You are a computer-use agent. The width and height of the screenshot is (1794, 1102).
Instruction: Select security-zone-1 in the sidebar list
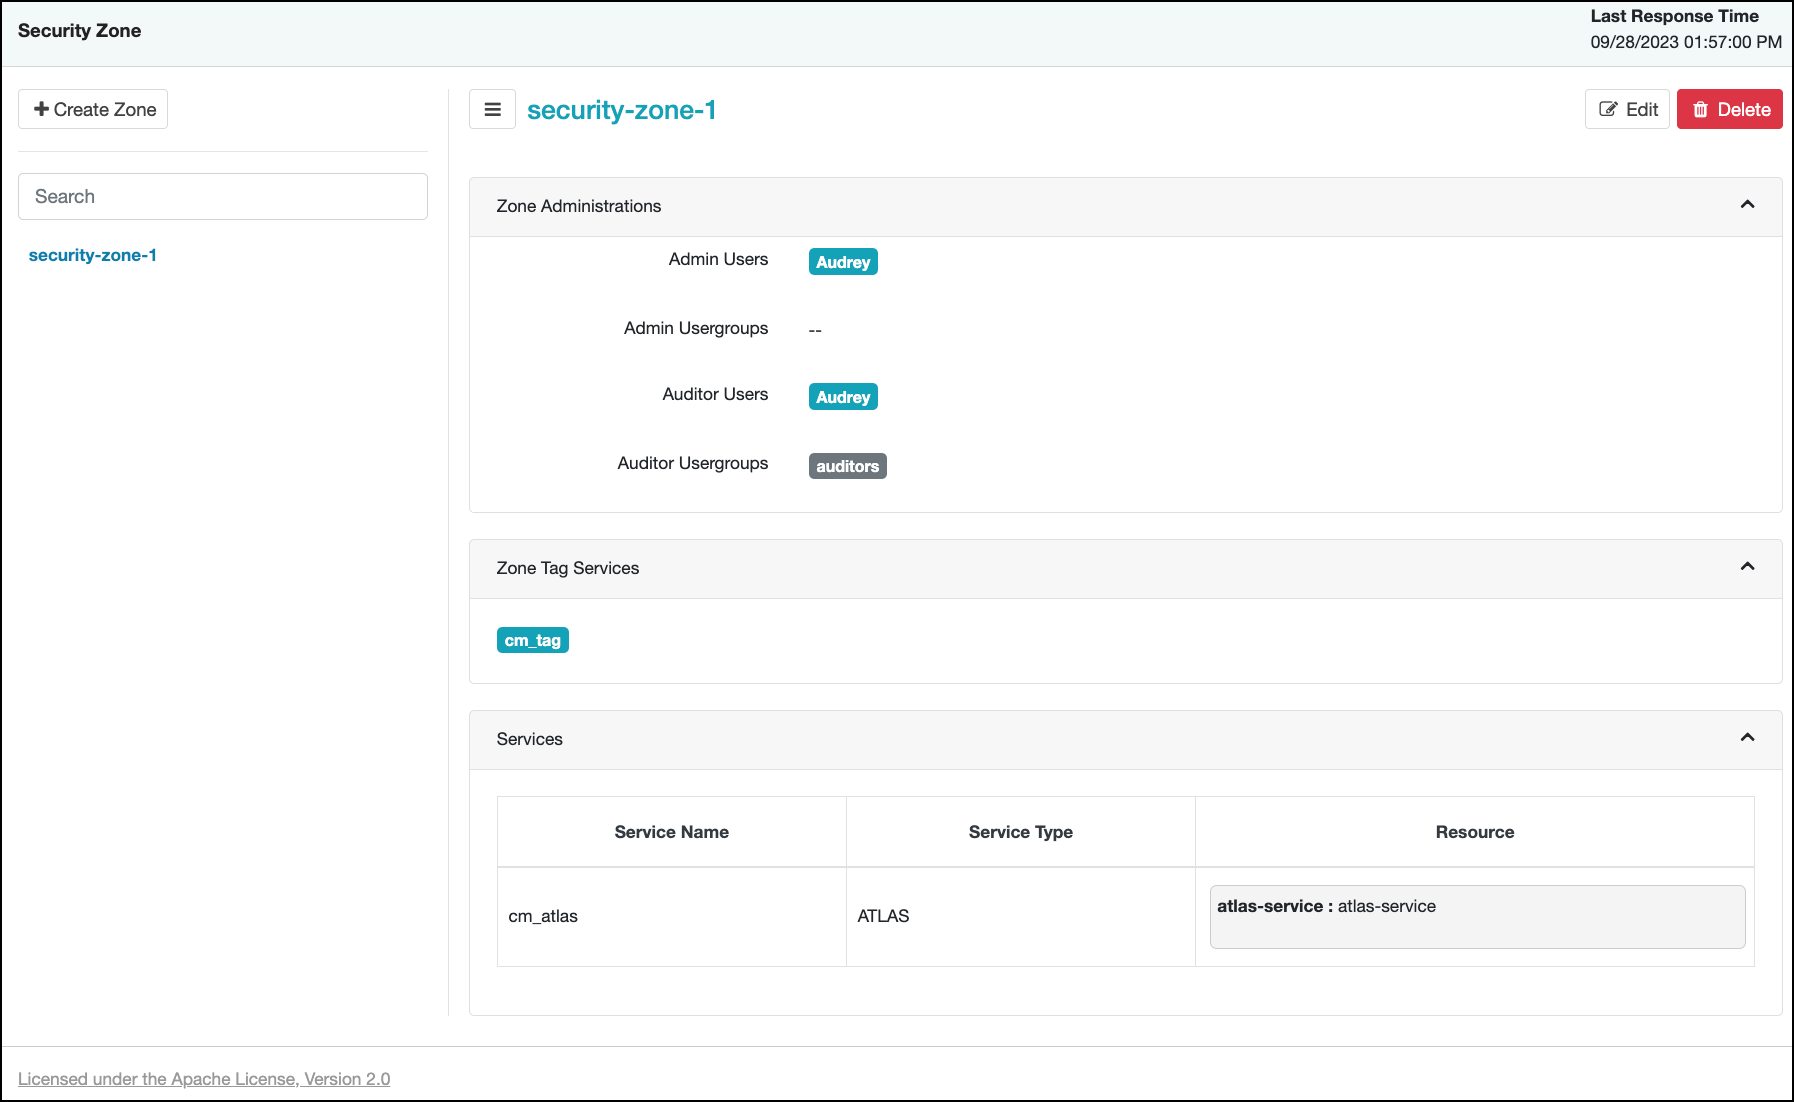(93, 255)
